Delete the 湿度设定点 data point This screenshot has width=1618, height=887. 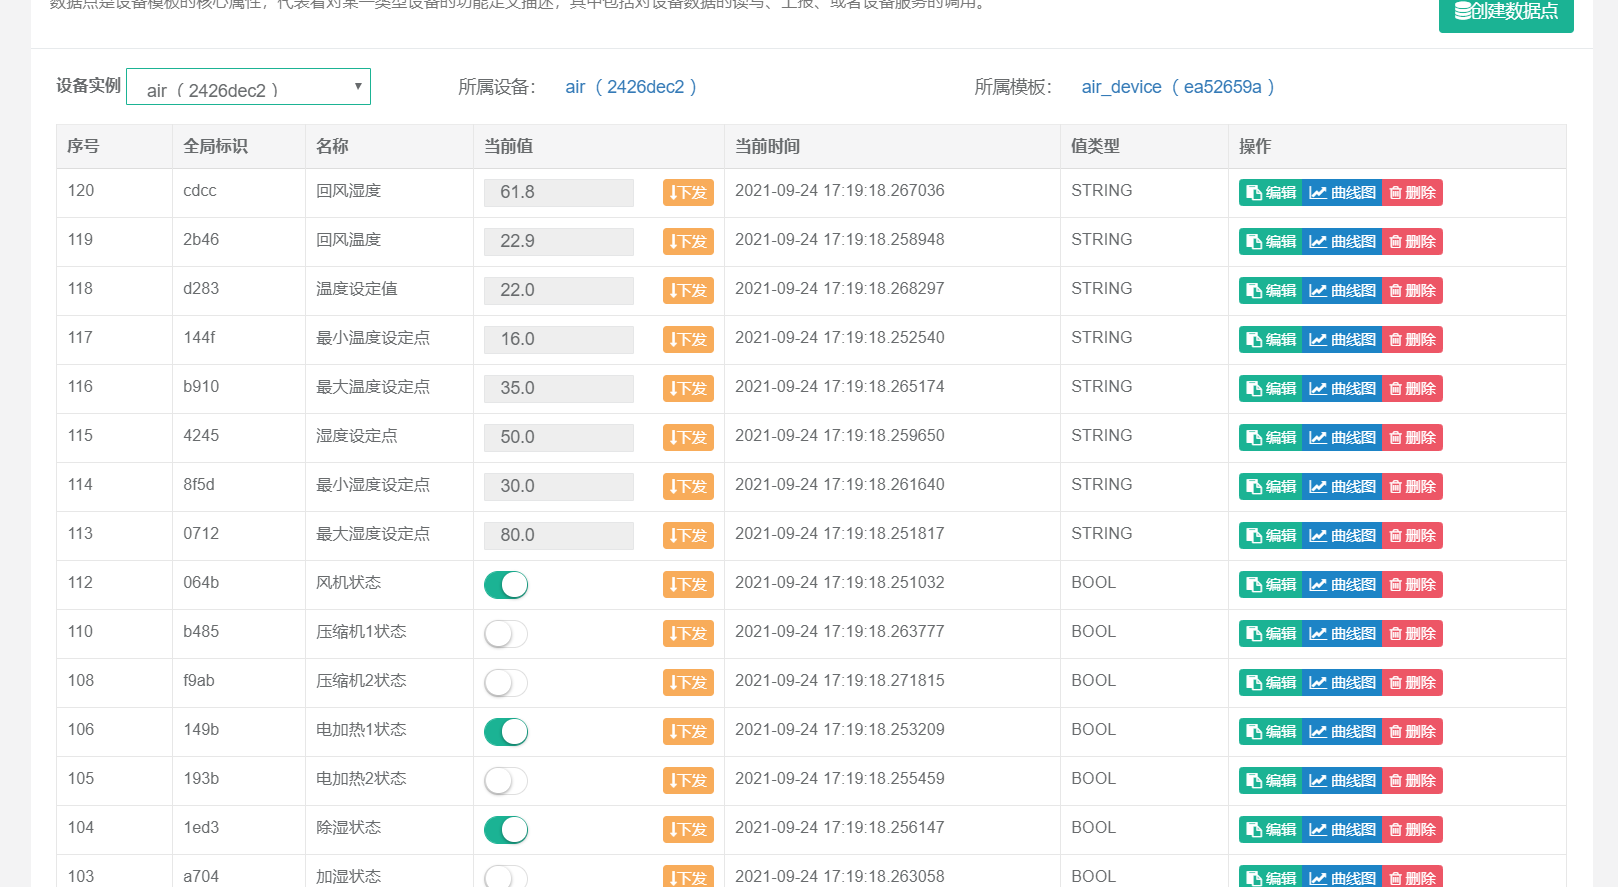click(x=1412, y=438)
